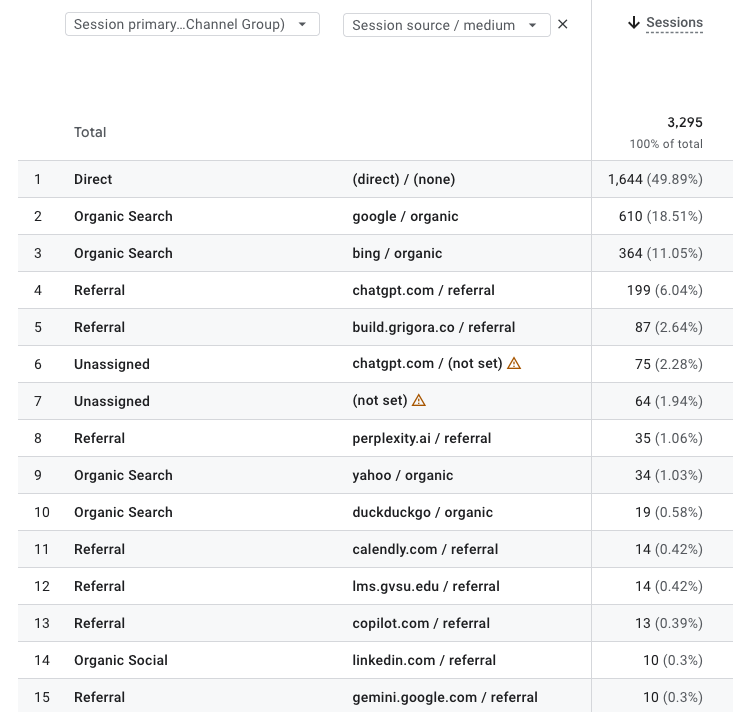This screenshot has height=712, width=733.
Task: Click the 364 (11.05%) sessions value
Action: [661, 253]
